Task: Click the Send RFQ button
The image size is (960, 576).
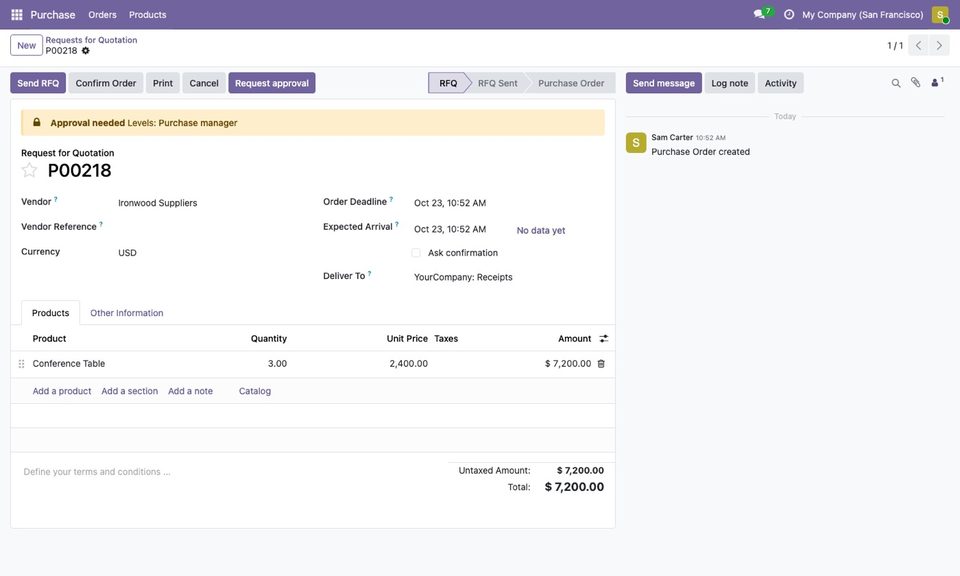Action: point(38,83)
